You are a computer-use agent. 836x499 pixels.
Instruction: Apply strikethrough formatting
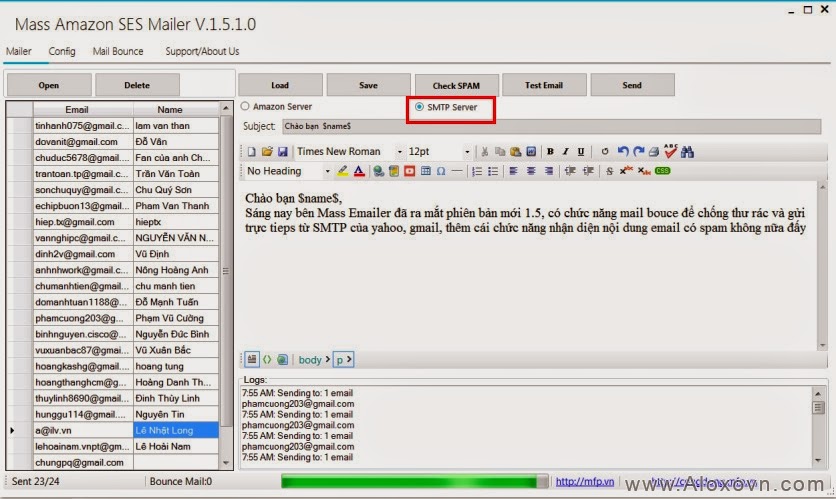[609, 171]
